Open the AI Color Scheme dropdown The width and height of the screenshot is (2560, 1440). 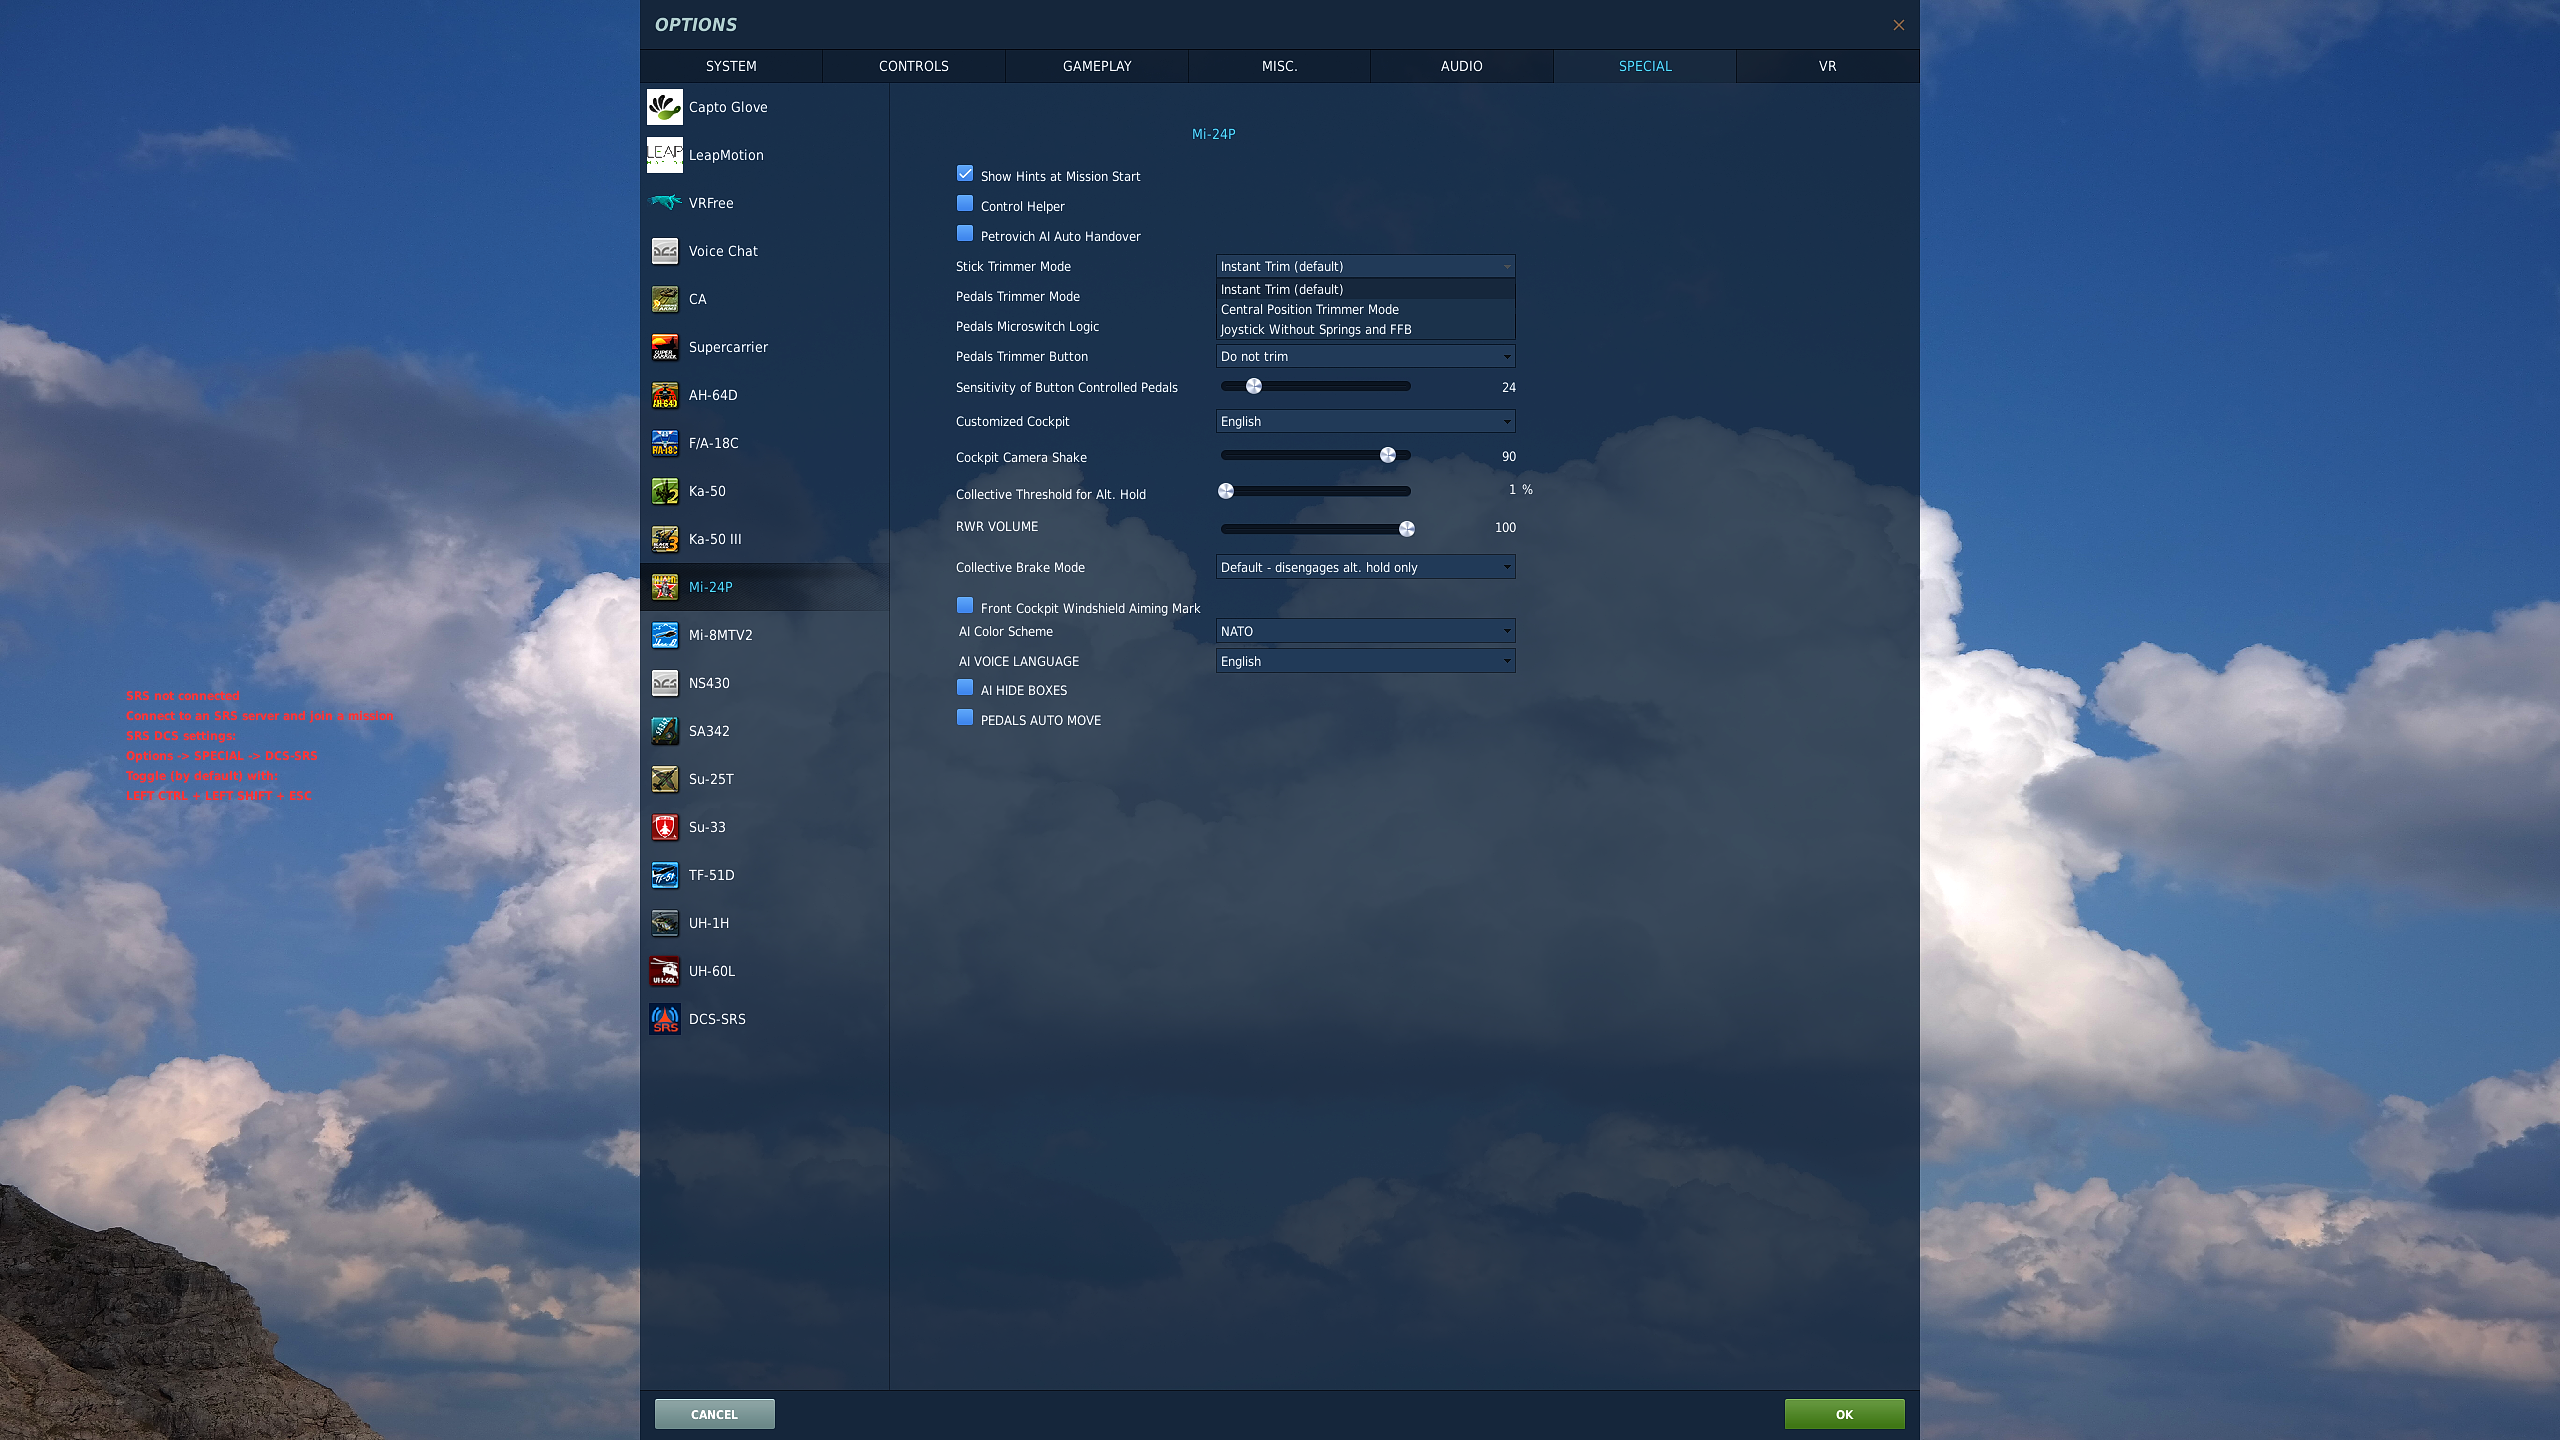coord(1365,631)
